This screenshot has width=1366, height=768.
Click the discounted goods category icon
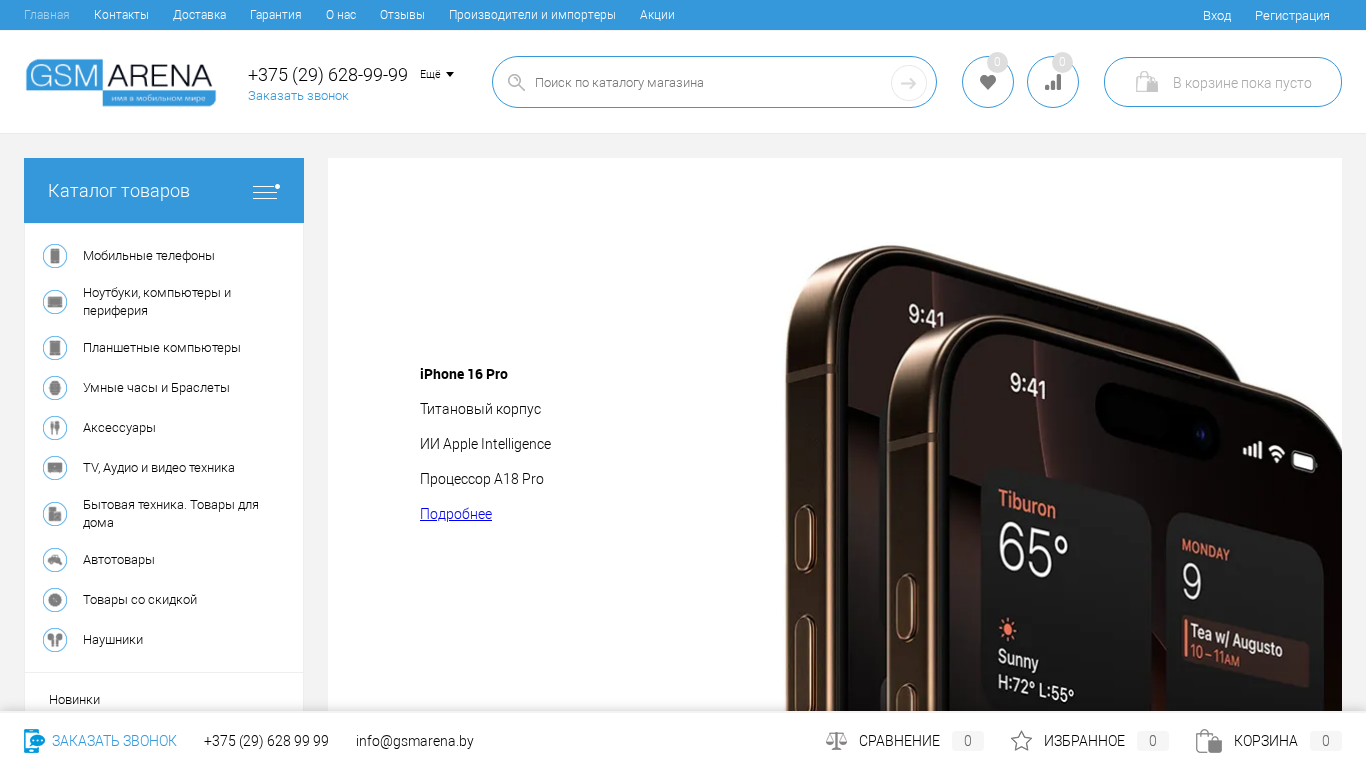(x=55, y=600)
